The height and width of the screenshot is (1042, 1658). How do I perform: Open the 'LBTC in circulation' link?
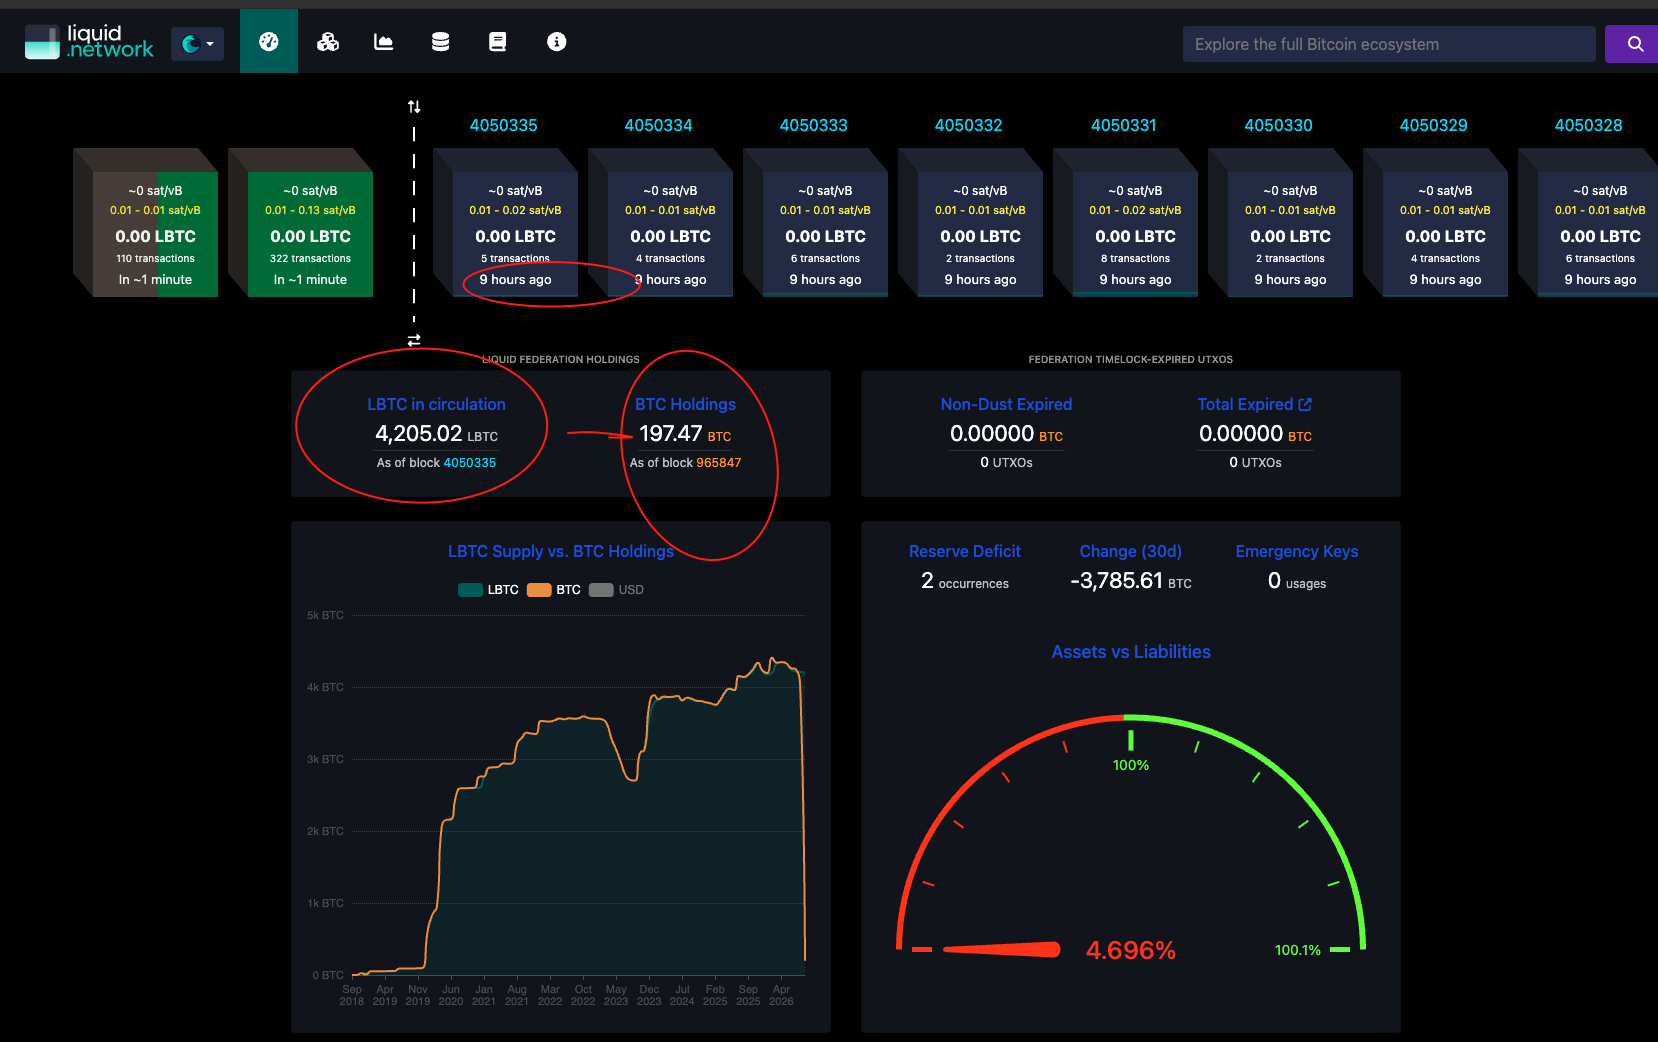(x=436, y=404)
